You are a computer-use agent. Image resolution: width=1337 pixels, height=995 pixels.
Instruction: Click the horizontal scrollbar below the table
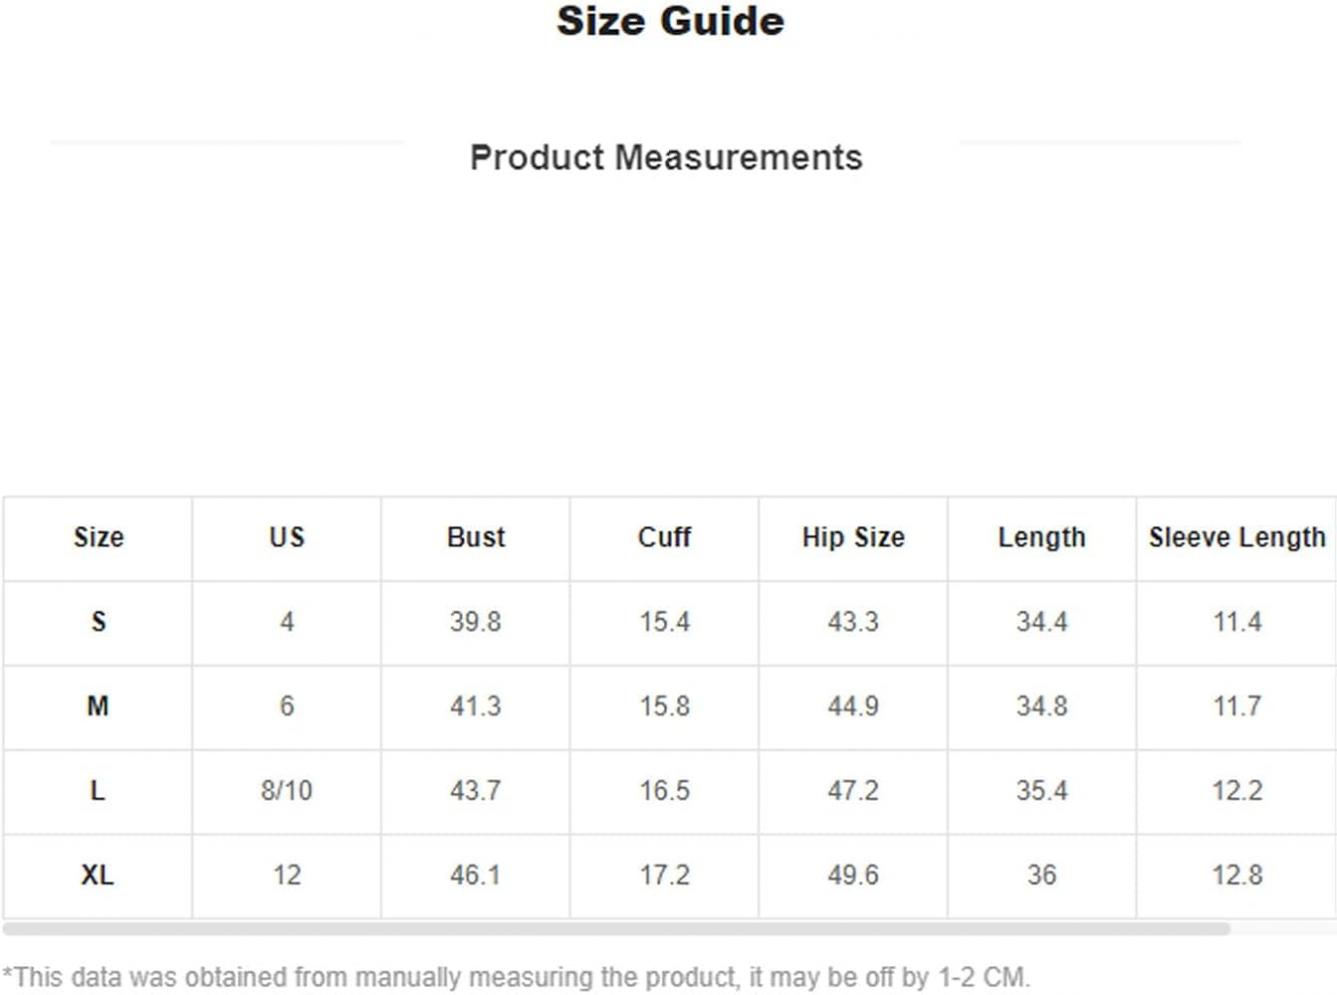pyautogui.click(x=616, y=929)
